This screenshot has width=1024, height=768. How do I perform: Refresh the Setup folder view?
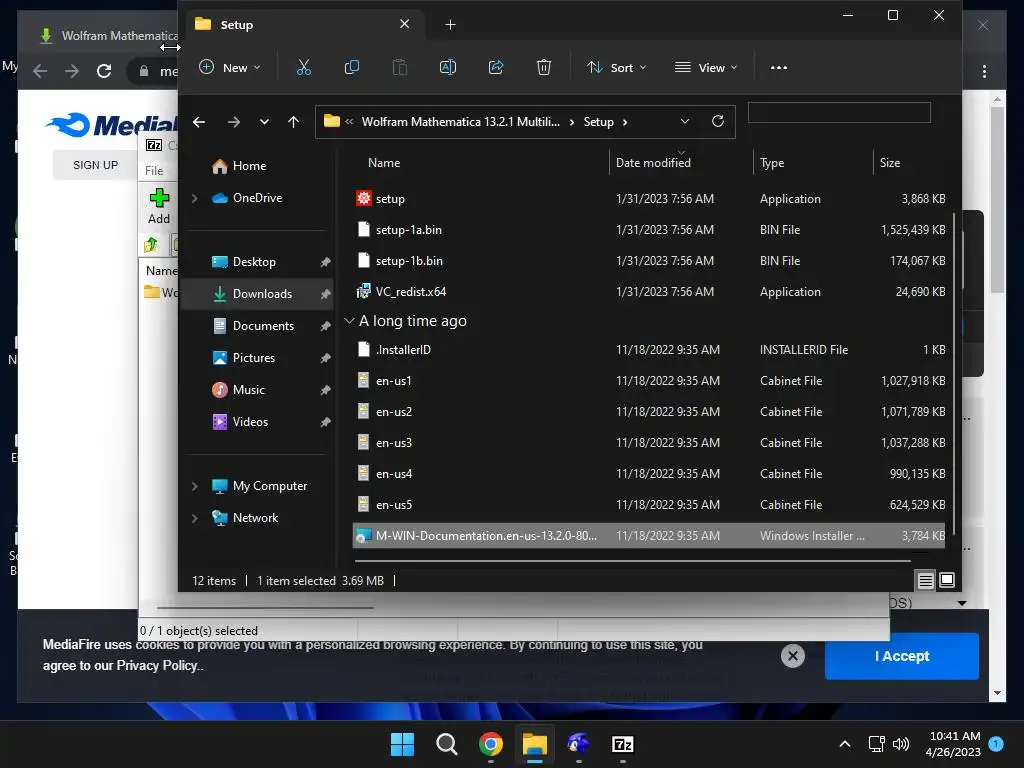pyautogui.click(x=718, y=121)
